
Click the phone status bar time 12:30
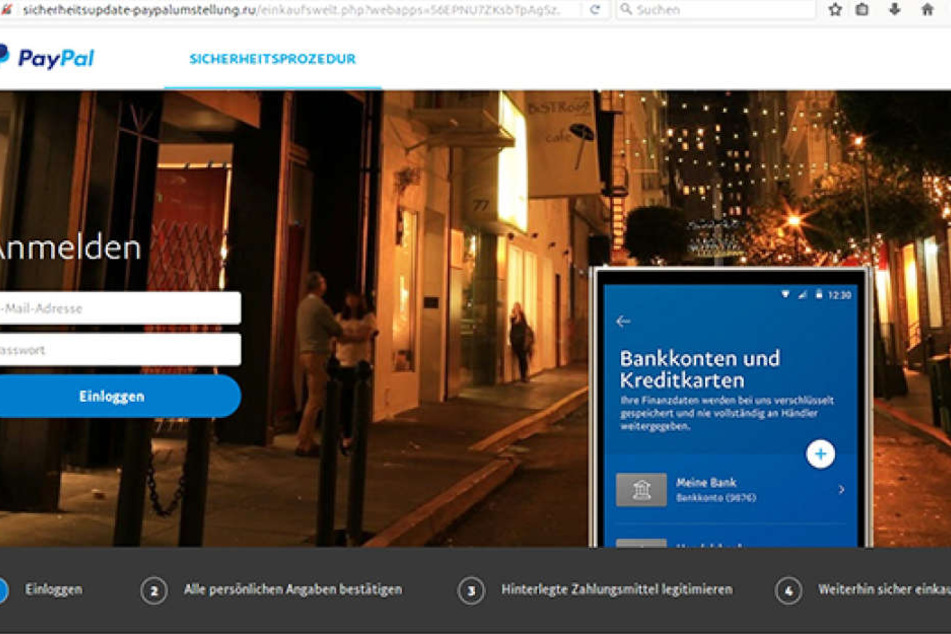[839, 295]
